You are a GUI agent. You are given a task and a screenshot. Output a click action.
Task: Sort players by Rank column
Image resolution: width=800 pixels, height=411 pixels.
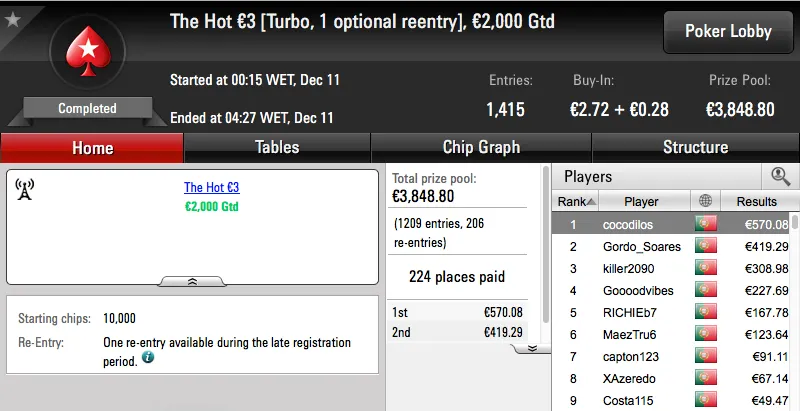(x=572, y=201)
